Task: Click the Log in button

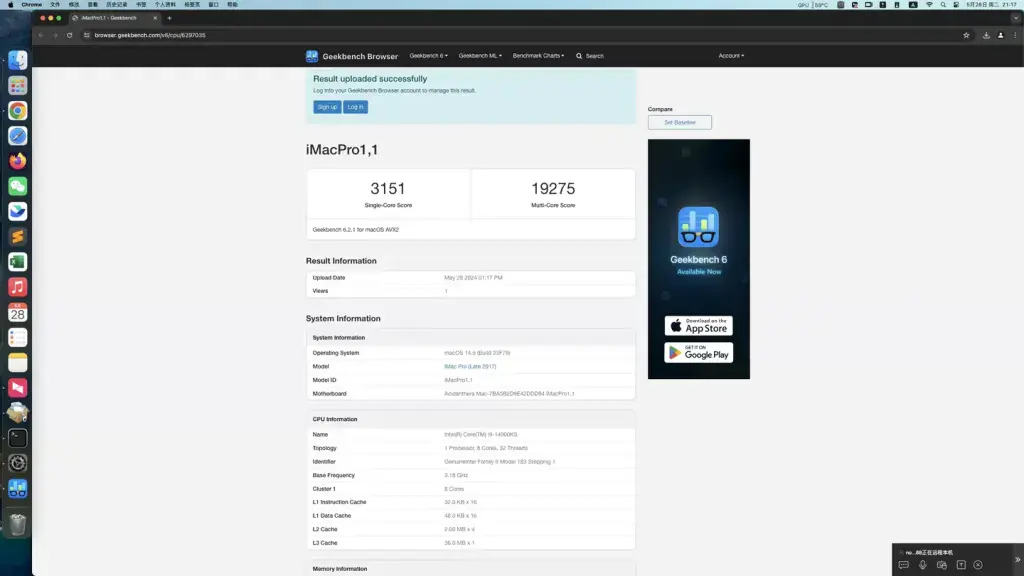Action: tap(355, 107)
